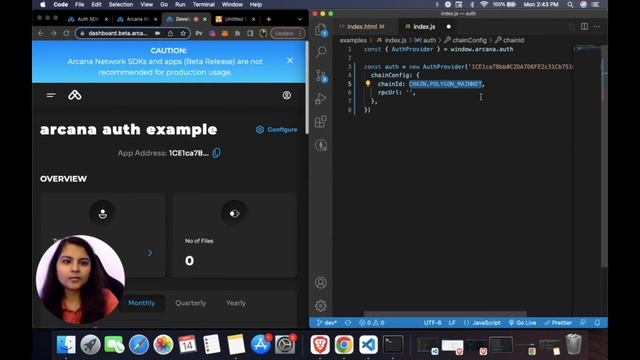Open Spotlight search in the menu bar

pyautogui.click(x=570, y=4)
